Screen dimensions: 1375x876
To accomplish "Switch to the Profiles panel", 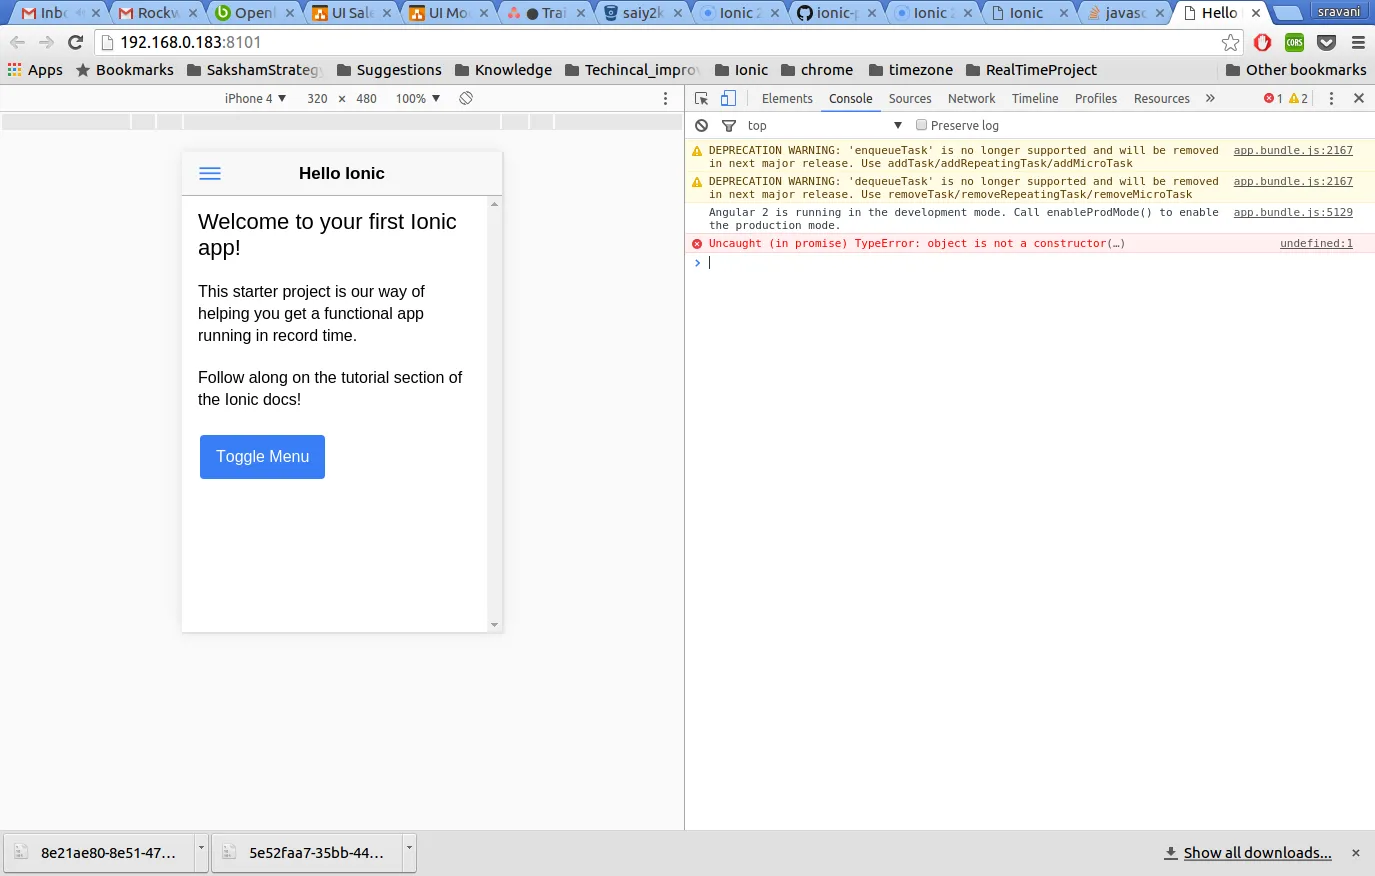I will pos(1096,98).
